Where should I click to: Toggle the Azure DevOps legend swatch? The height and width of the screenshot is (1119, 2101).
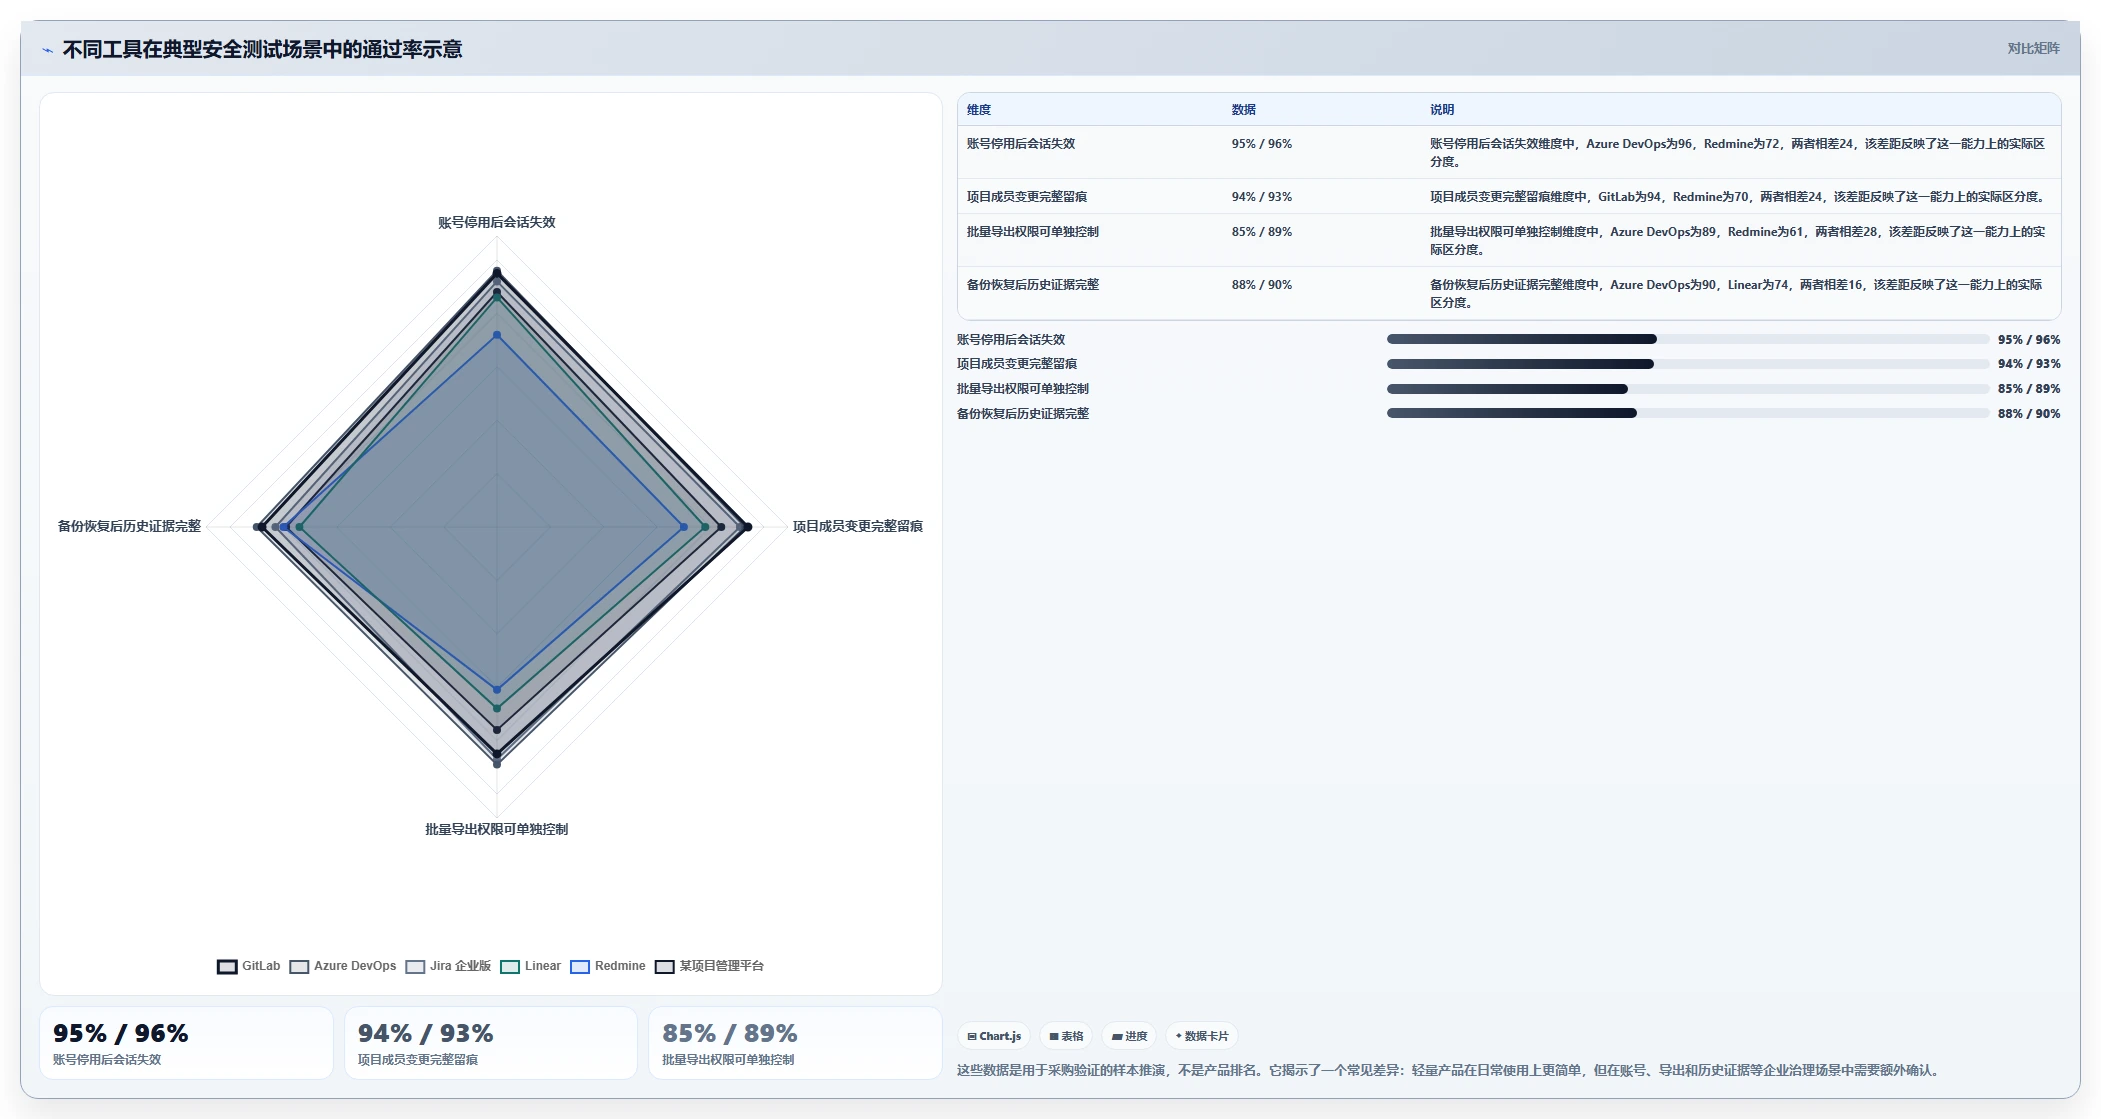coord(299,966)
